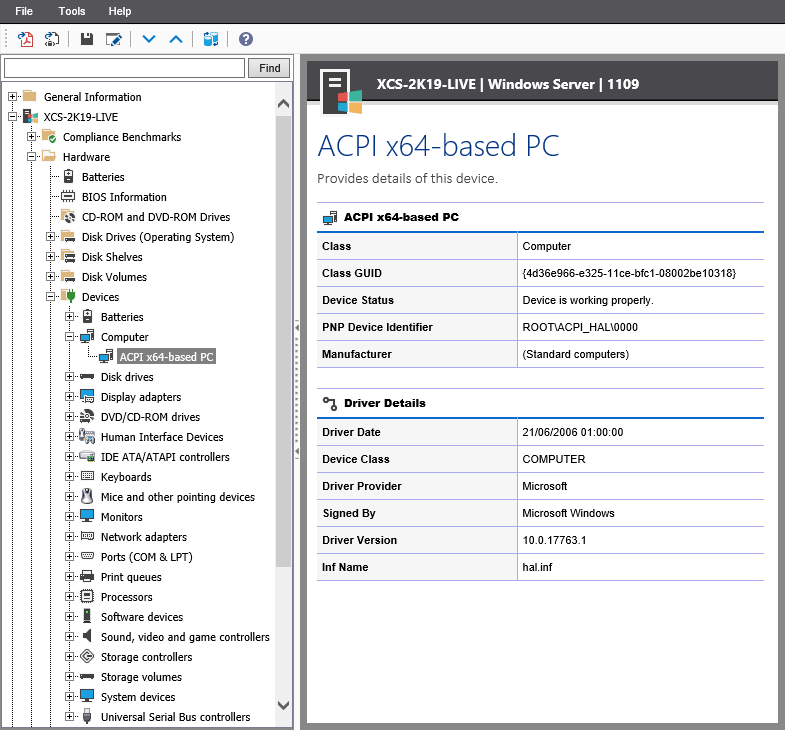Viewport: 785px width, 730px height.
Task: Click the export to PDF toolbar icon
Action: click(x=26, y=39)
